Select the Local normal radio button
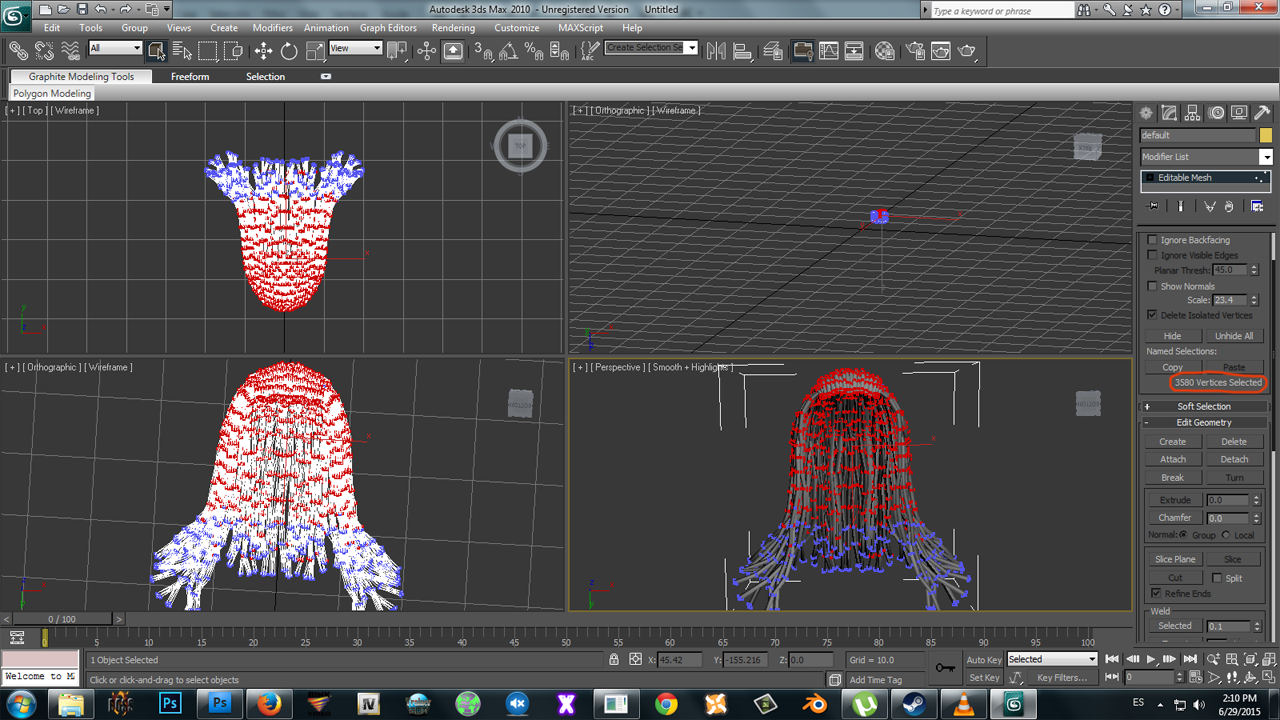Image resolution: width=1280 pixels, height=720 pixels. pos(1226,535)
